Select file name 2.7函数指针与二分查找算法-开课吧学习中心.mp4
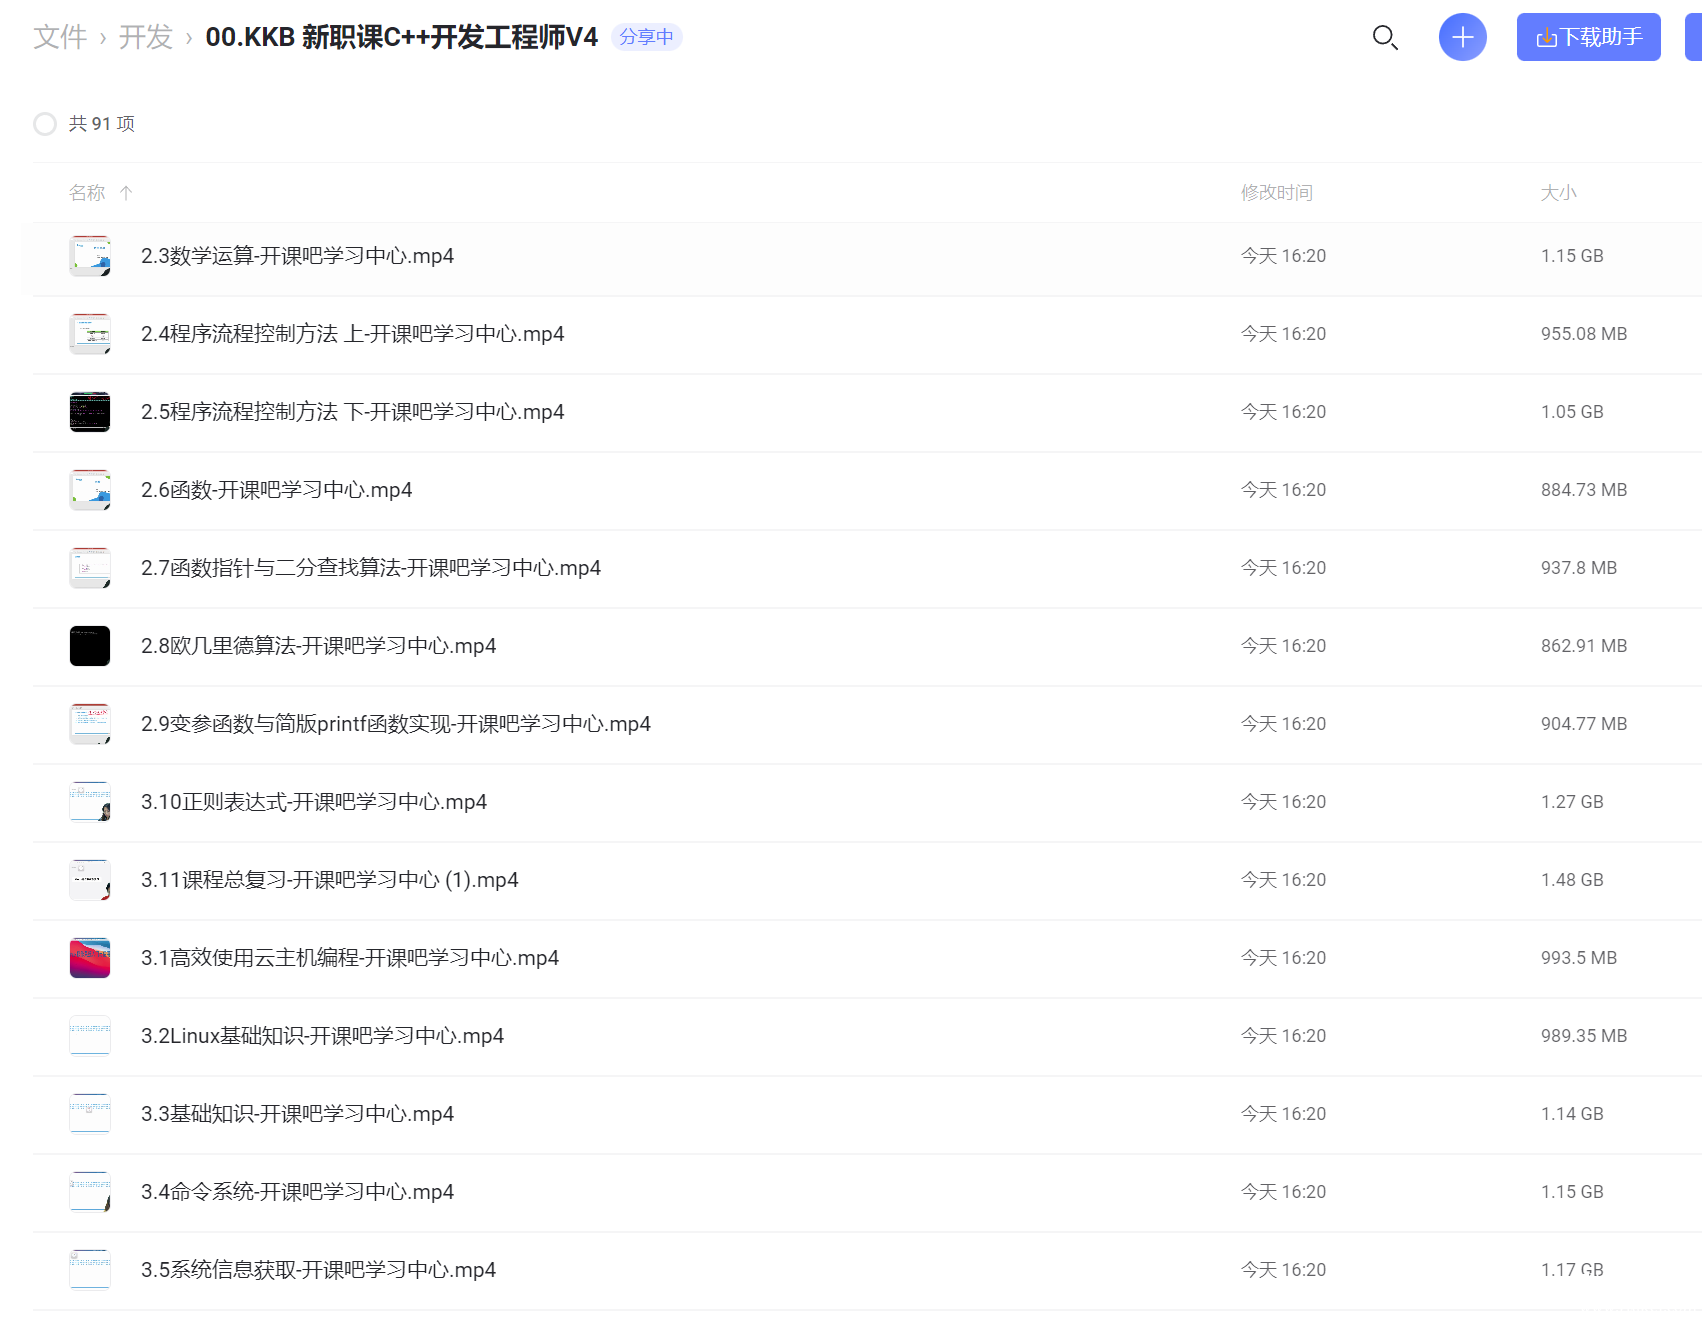Viewport: 1702px width, 1322px height. pyautogui.click(x=371, y=568)
